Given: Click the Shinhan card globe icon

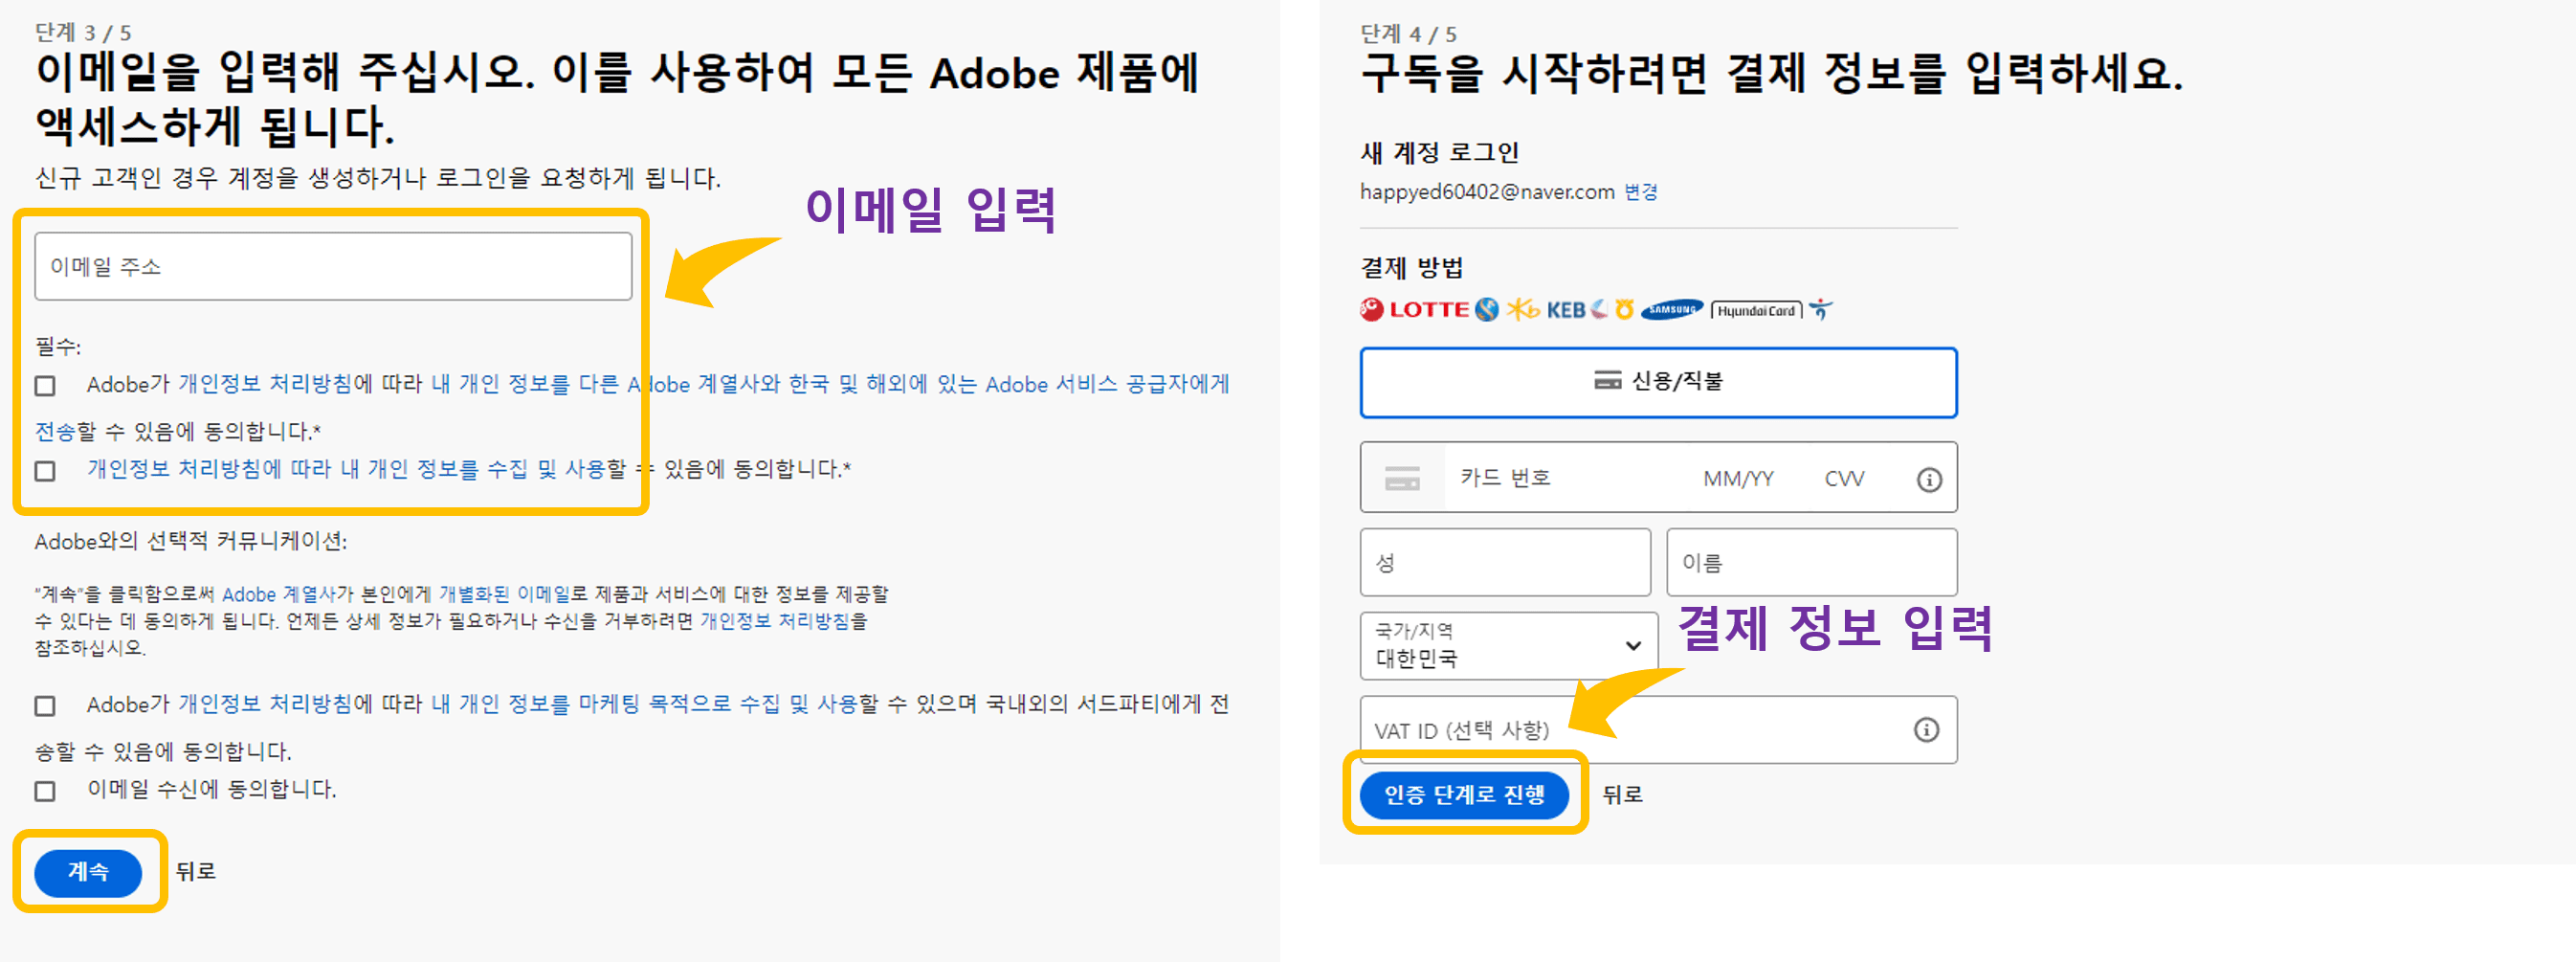Looking at the screenshot, I should pyautogui.click(x=1486, y=309).
